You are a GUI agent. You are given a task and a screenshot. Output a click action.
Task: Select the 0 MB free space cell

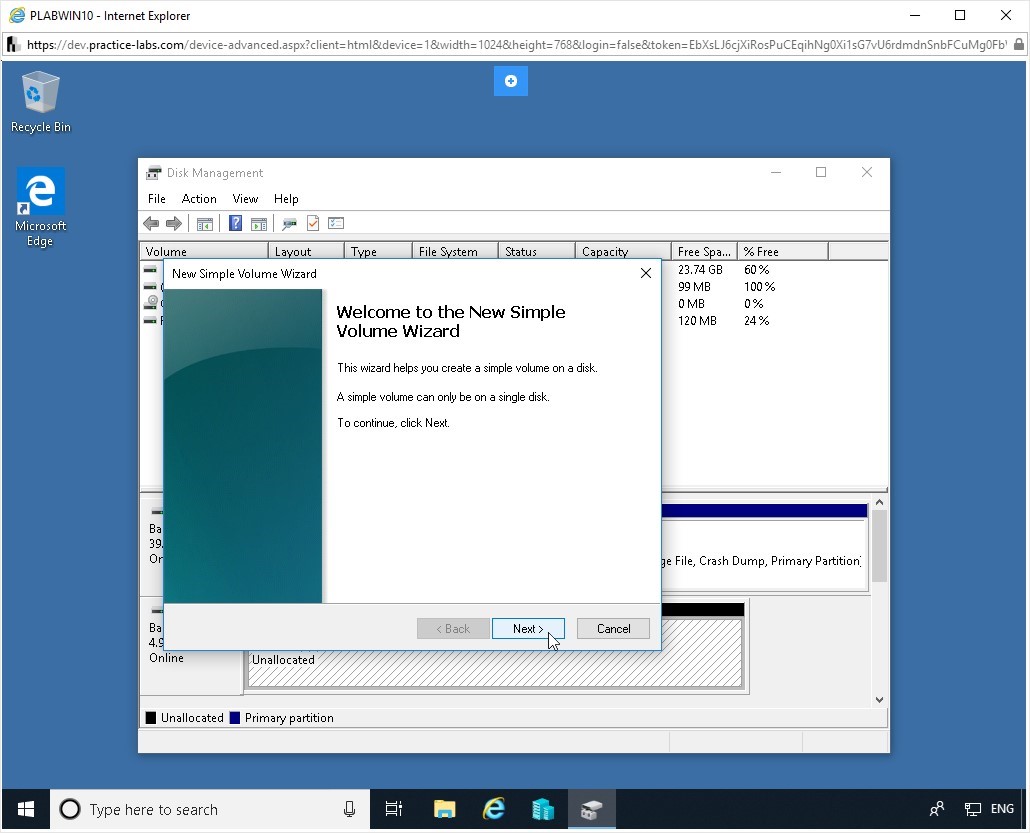click(x=691, y=304)
